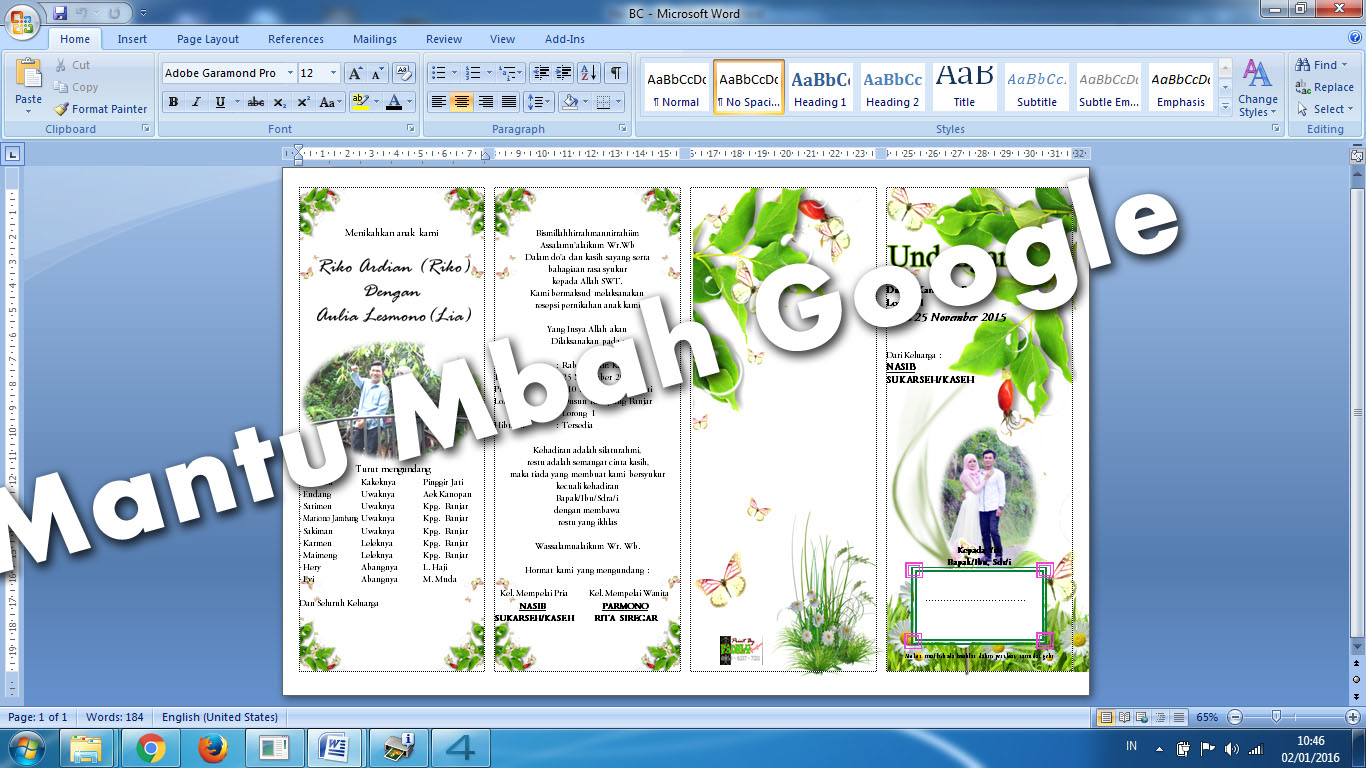Open the font name dropdown
1366x768 pixels.
290,73
